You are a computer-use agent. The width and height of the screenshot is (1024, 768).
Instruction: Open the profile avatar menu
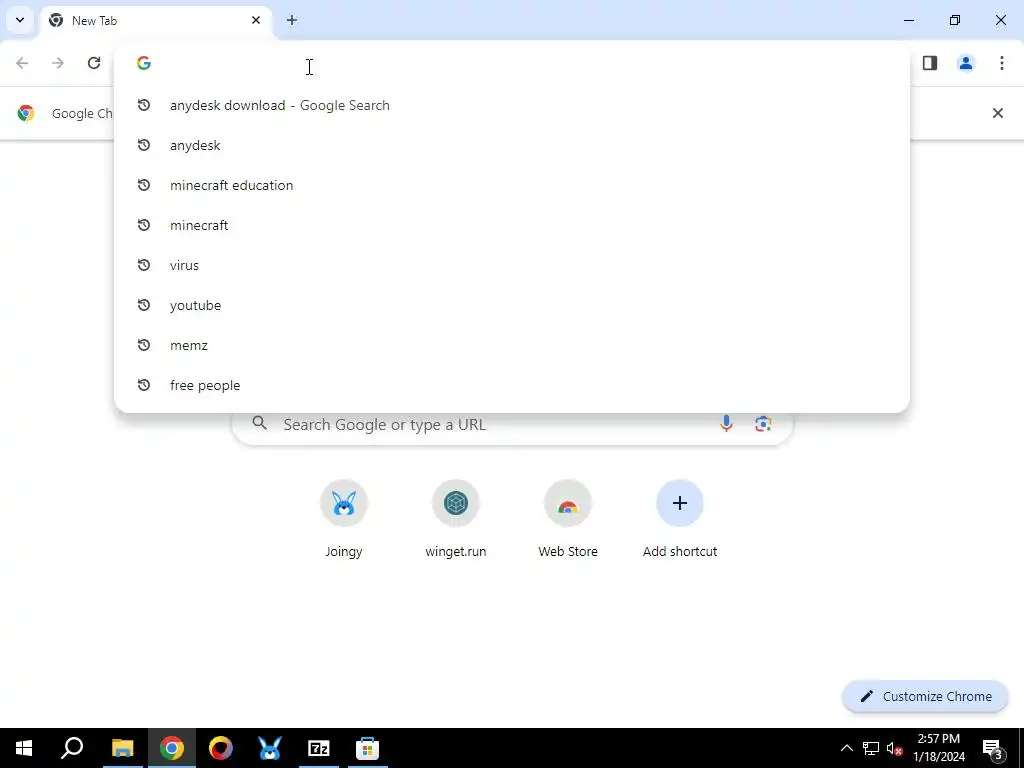[x=966, y=63]
